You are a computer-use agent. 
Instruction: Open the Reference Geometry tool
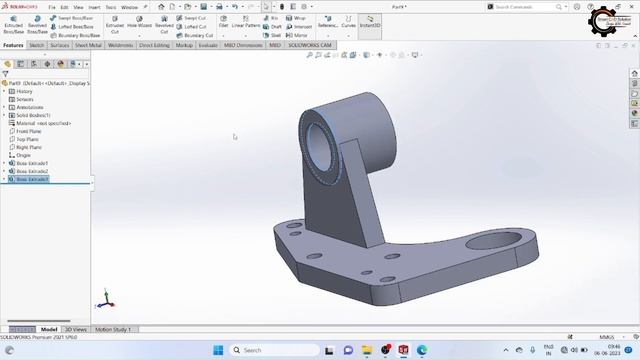(x=328, y=22)
